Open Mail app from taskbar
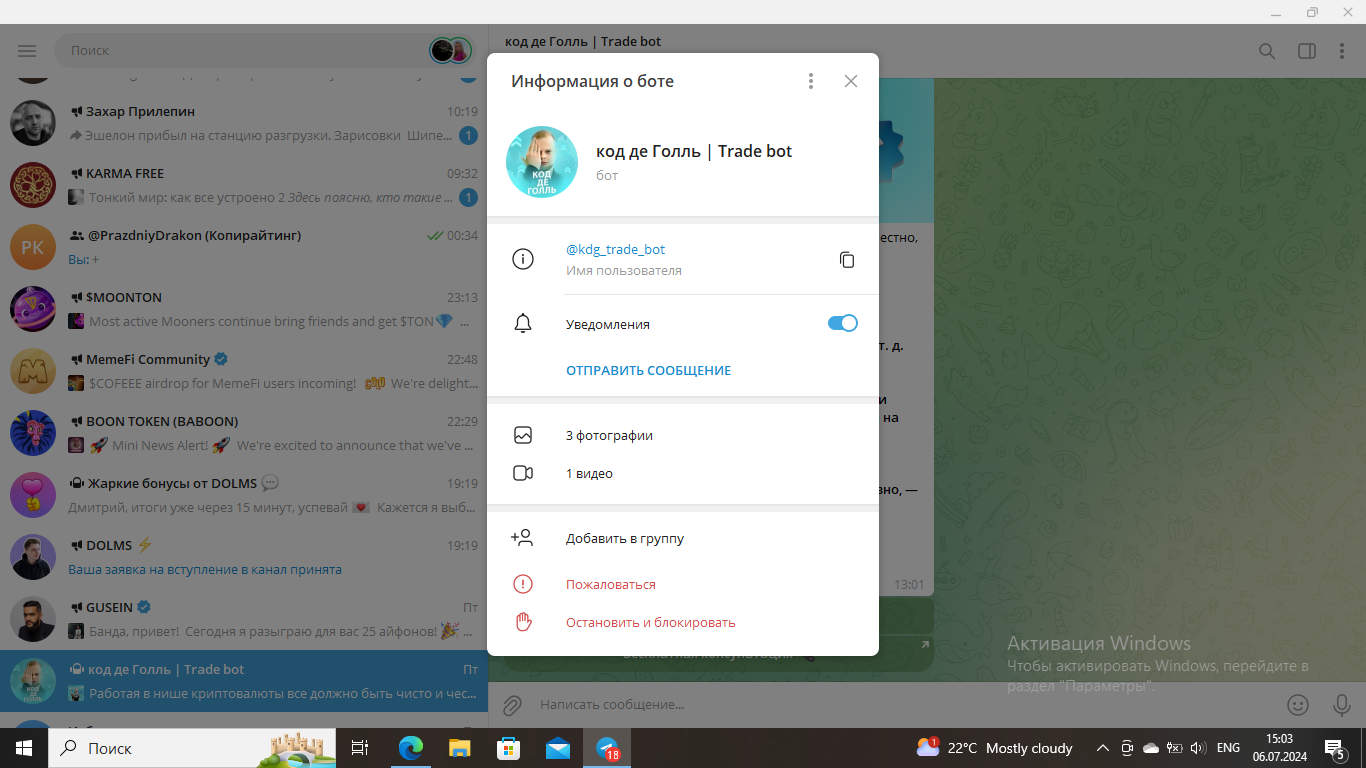This screenshot has width=1366, height=768. [557, 748]
